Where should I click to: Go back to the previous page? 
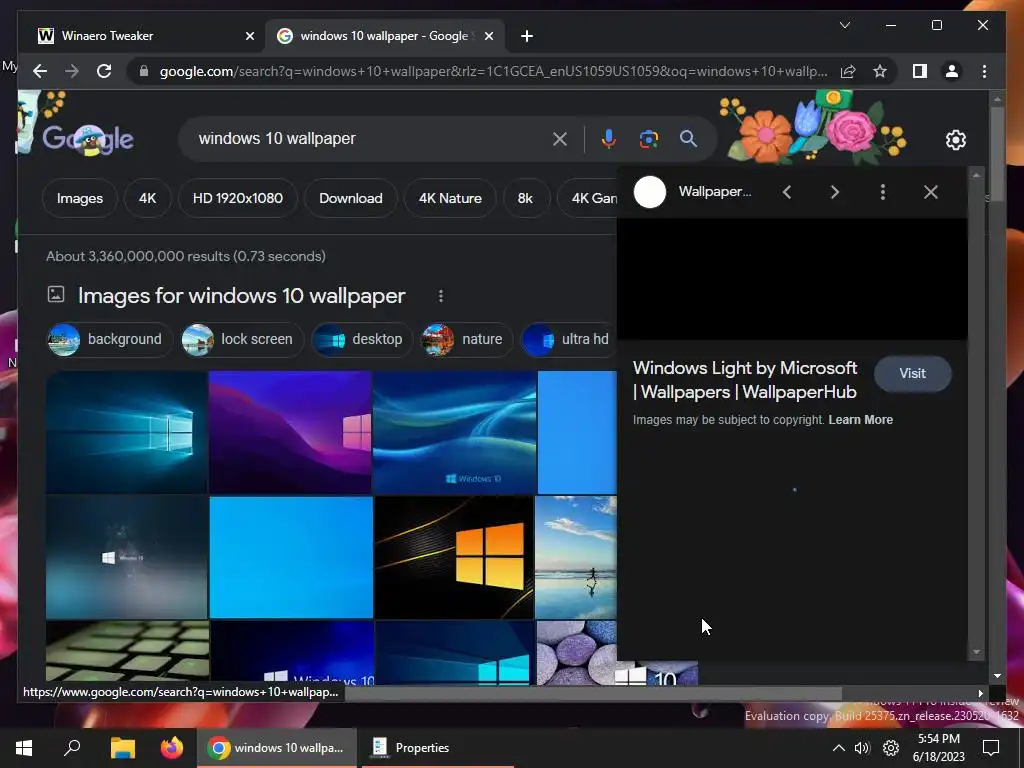click(x=40, y=71)
